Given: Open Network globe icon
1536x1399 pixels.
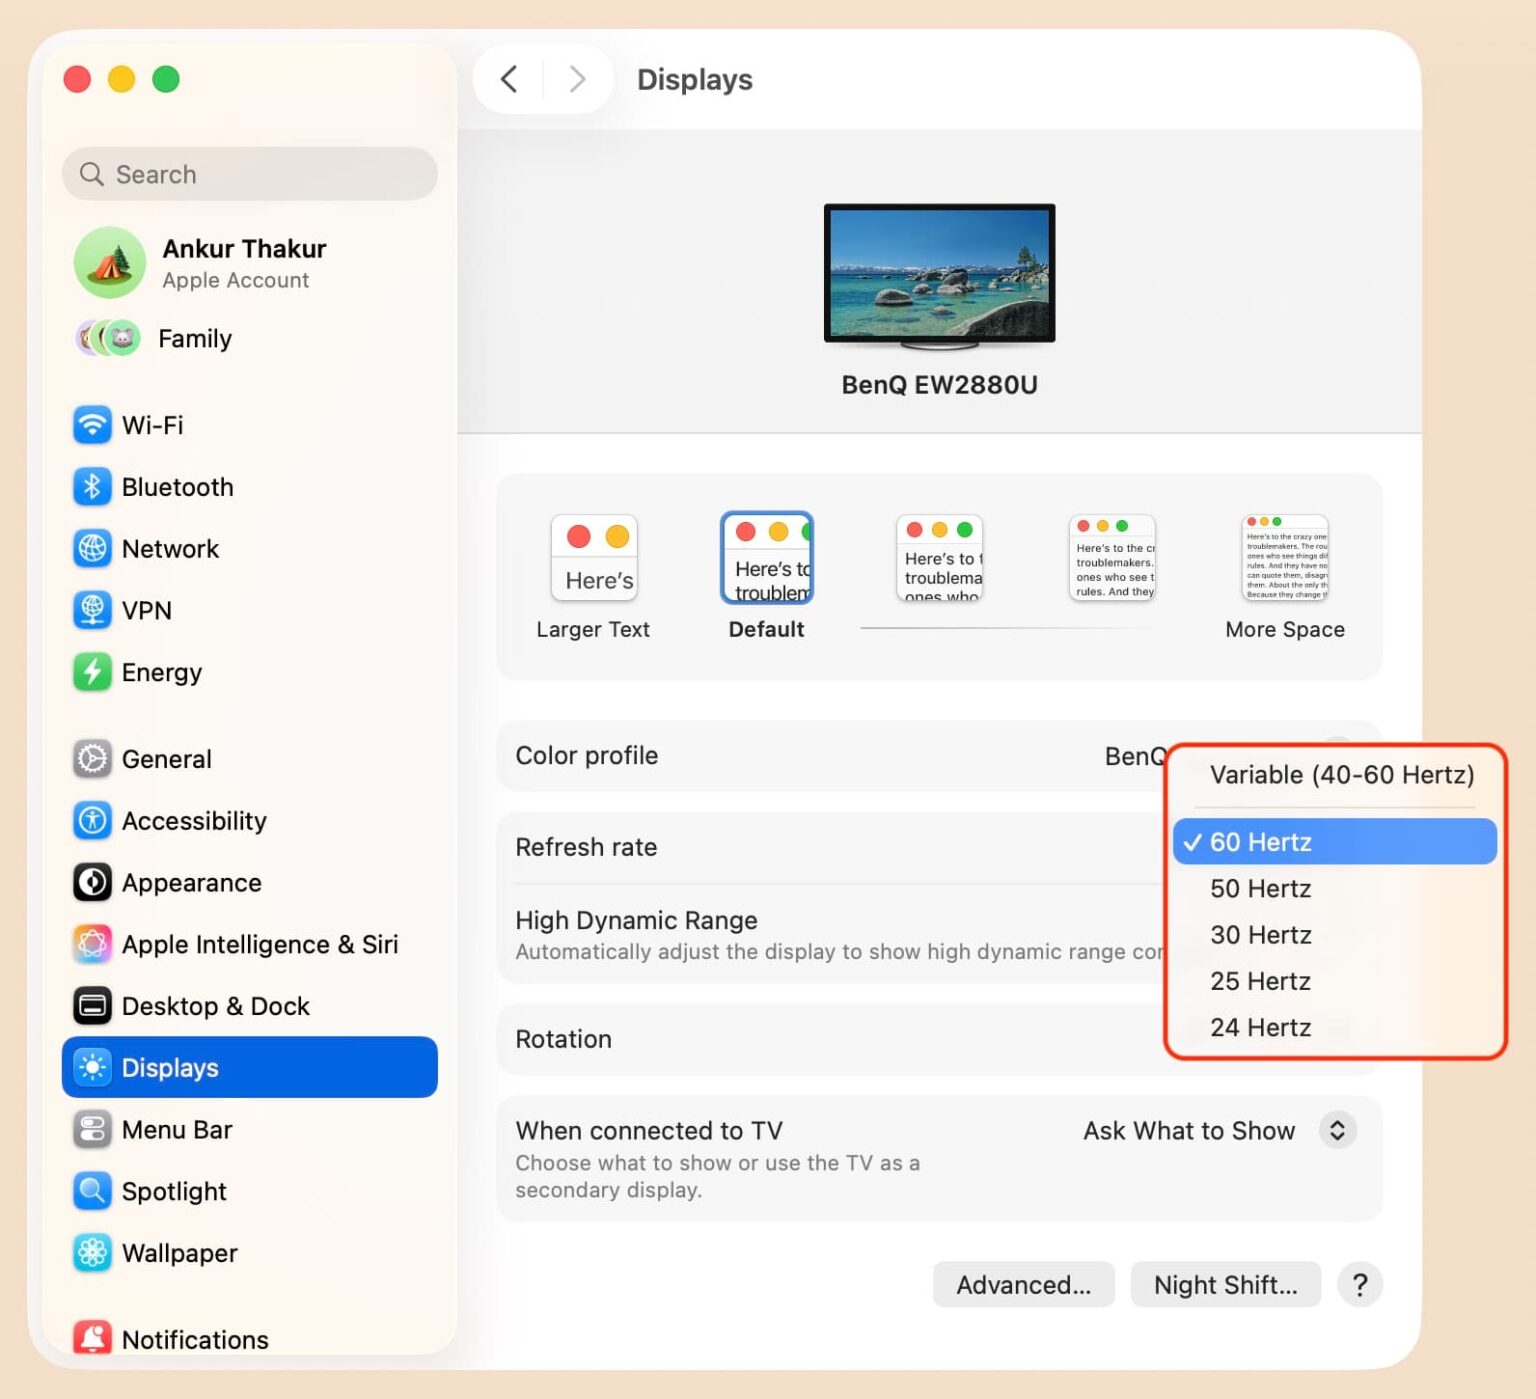Looking at the screenshot, I should (x=92, y=549).
